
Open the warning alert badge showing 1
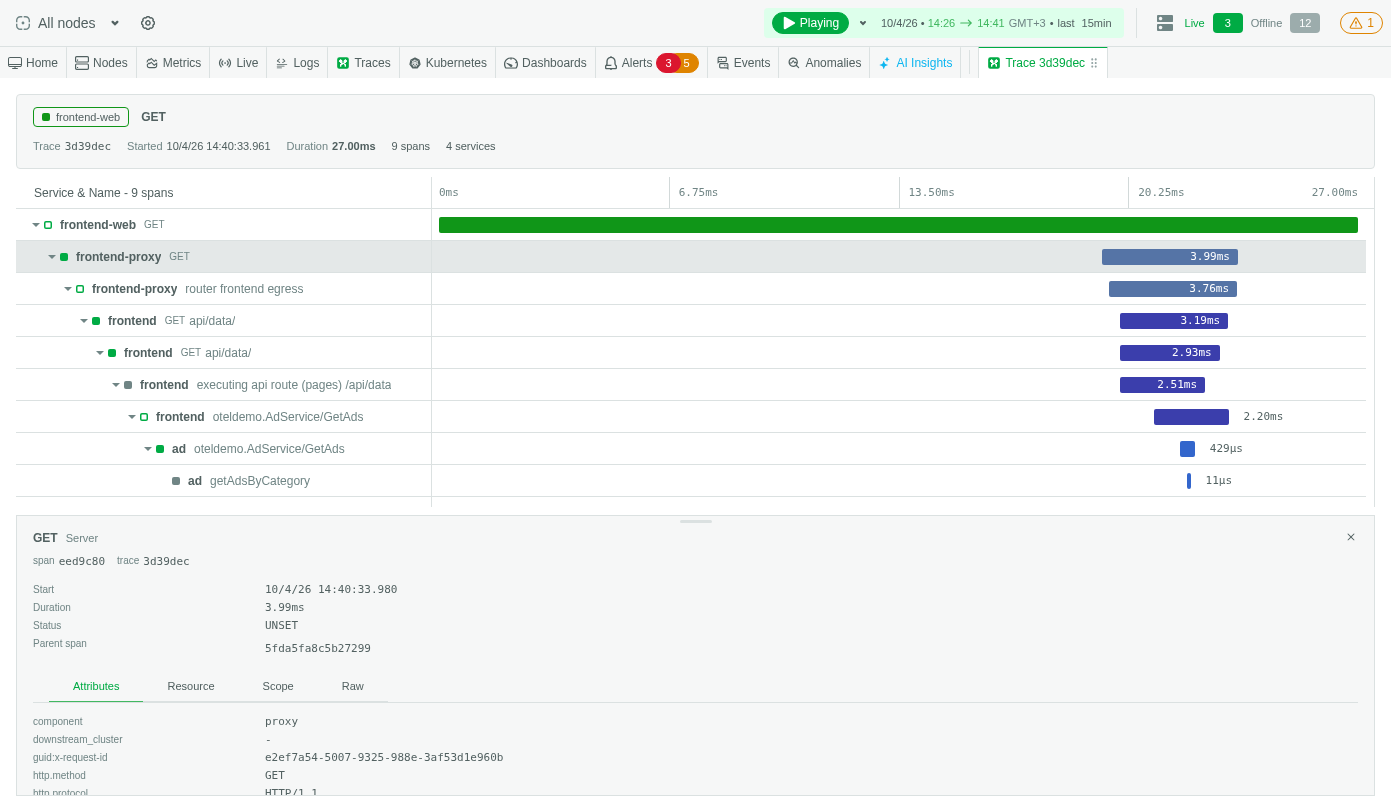(x=1361, y=23)
